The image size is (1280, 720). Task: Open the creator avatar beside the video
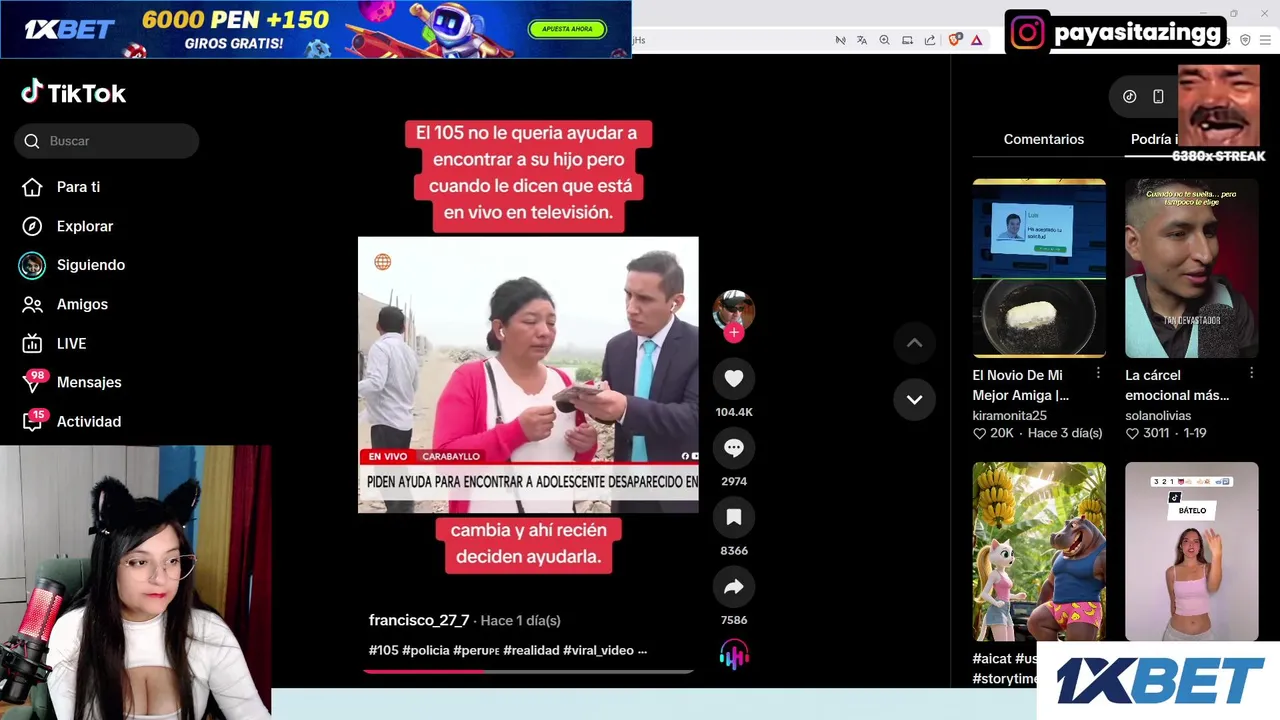pos(734,310)
